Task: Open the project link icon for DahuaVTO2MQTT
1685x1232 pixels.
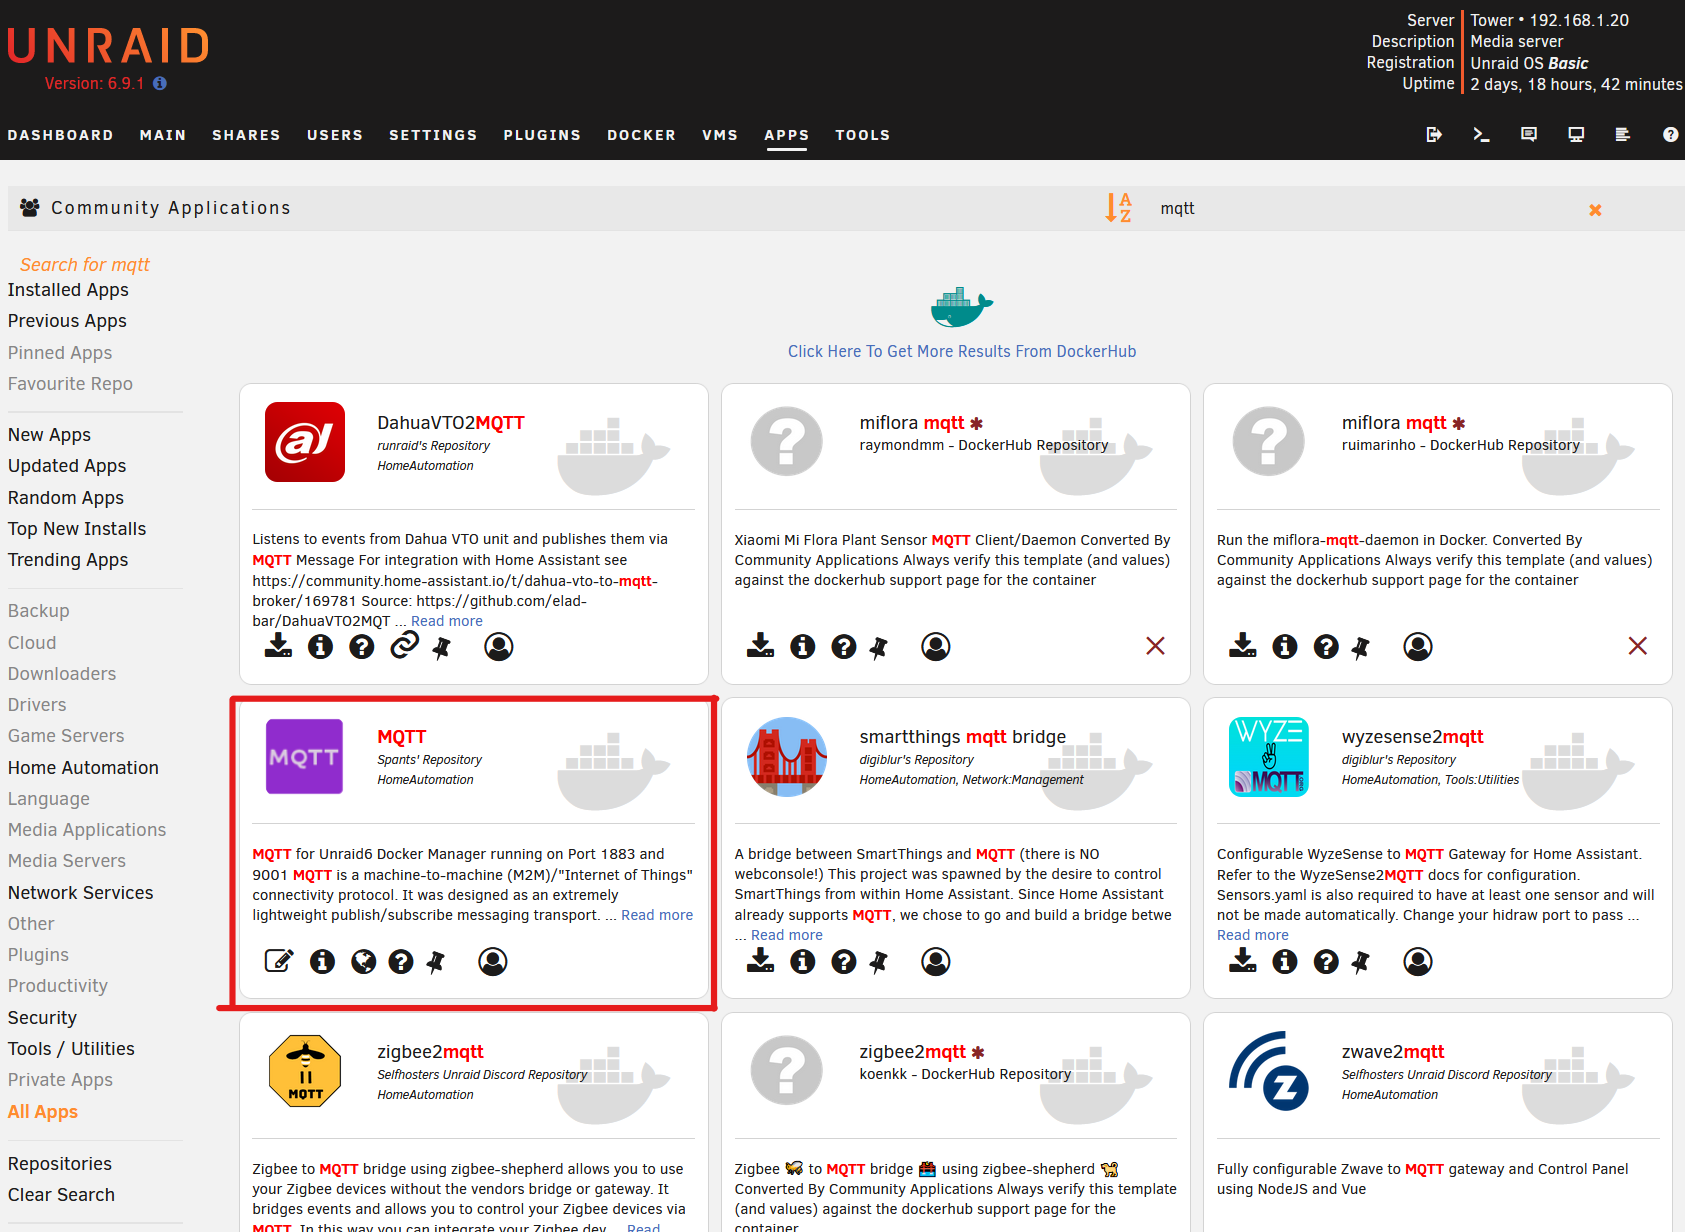Action: [x=404, y=646]
